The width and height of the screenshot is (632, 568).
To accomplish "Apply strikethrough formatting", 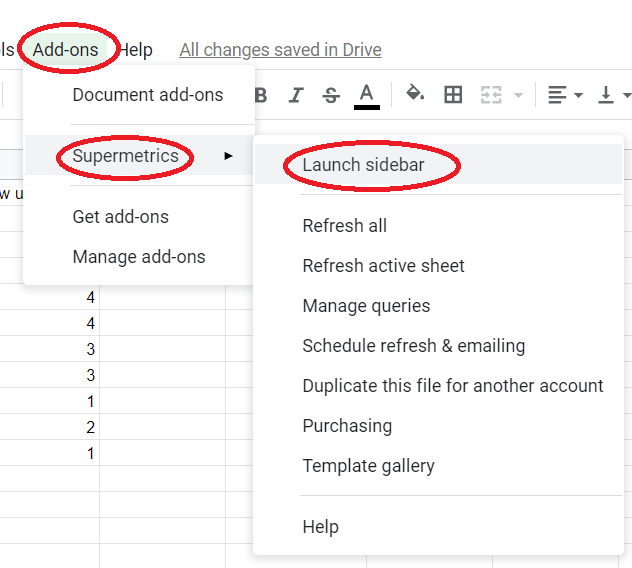I will [x=331, y=96].
